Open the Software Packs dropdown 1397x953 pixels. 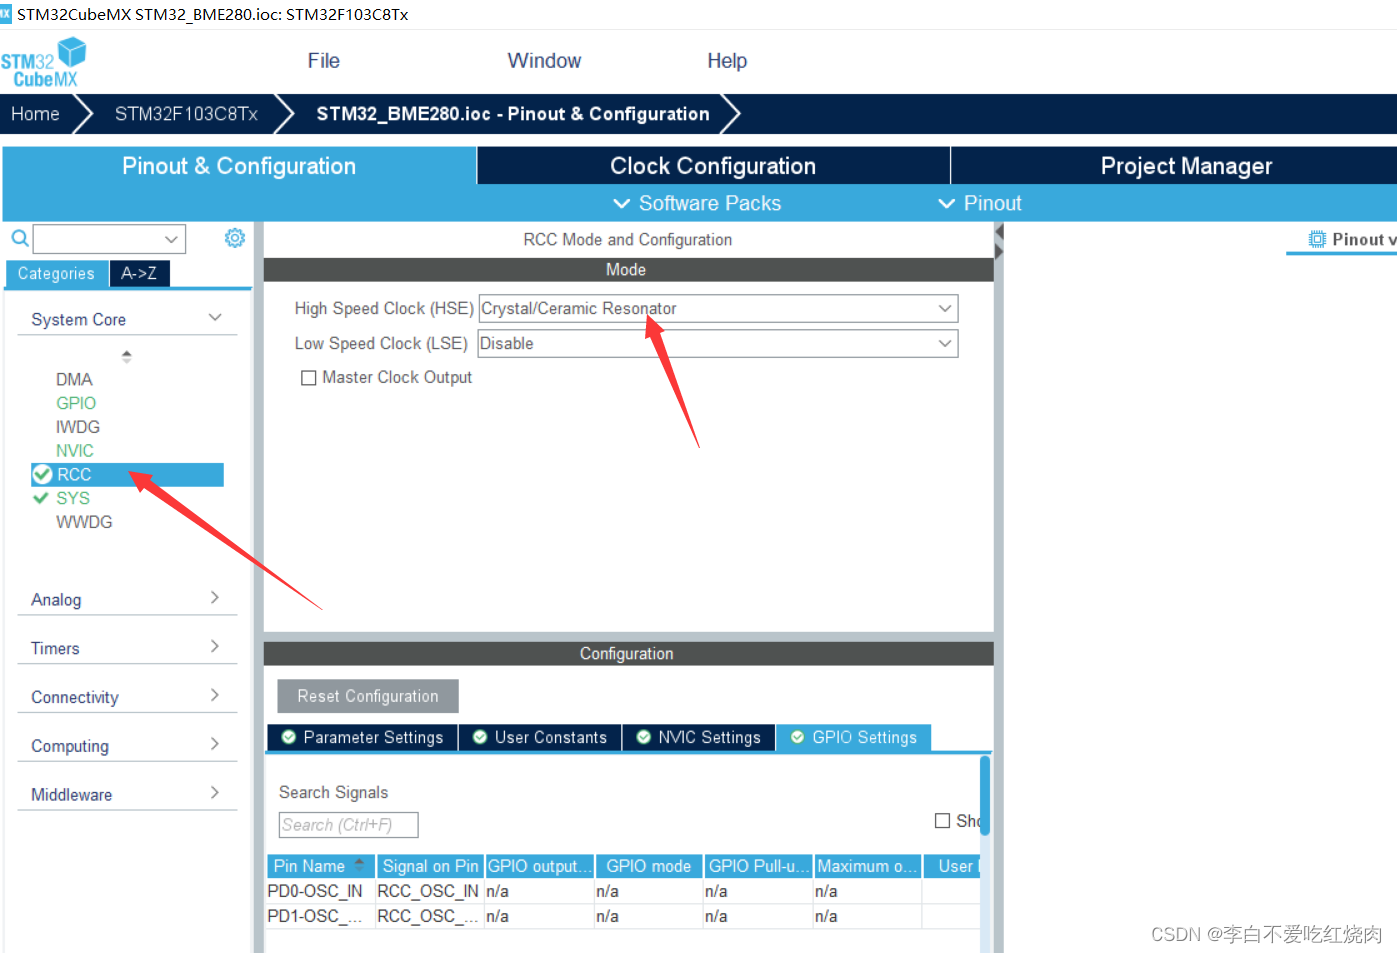tap(697, 203)
